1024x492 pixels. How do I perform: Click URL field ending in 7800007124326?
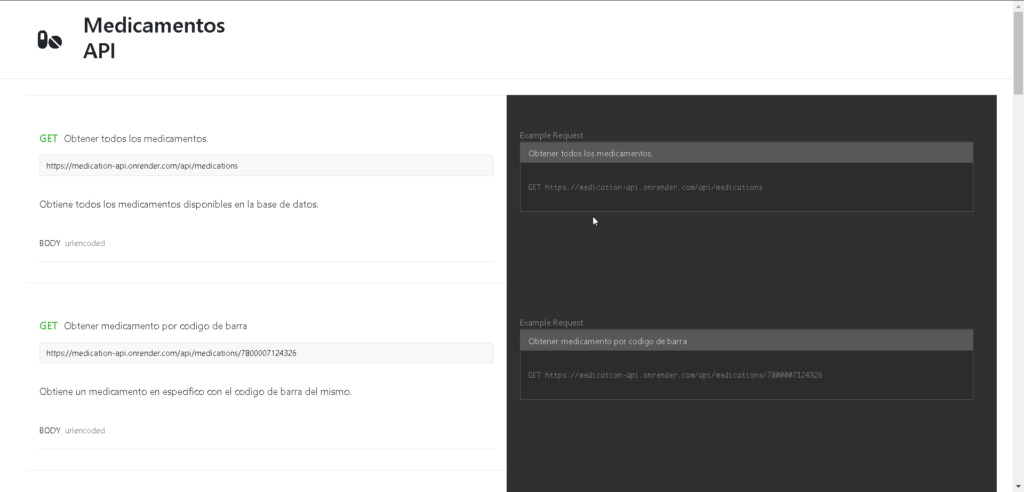(x=266, y=353)
